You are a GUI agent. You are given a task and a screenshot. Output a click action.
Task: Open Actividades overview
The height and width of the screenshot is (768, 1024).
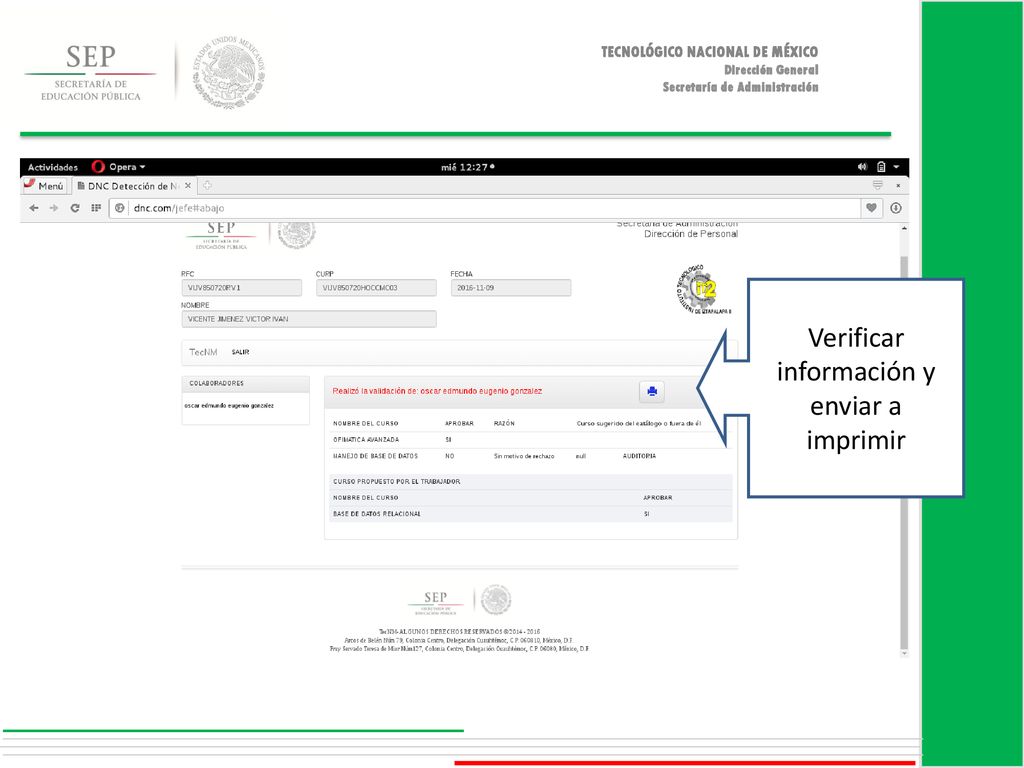tap(52, 167)
